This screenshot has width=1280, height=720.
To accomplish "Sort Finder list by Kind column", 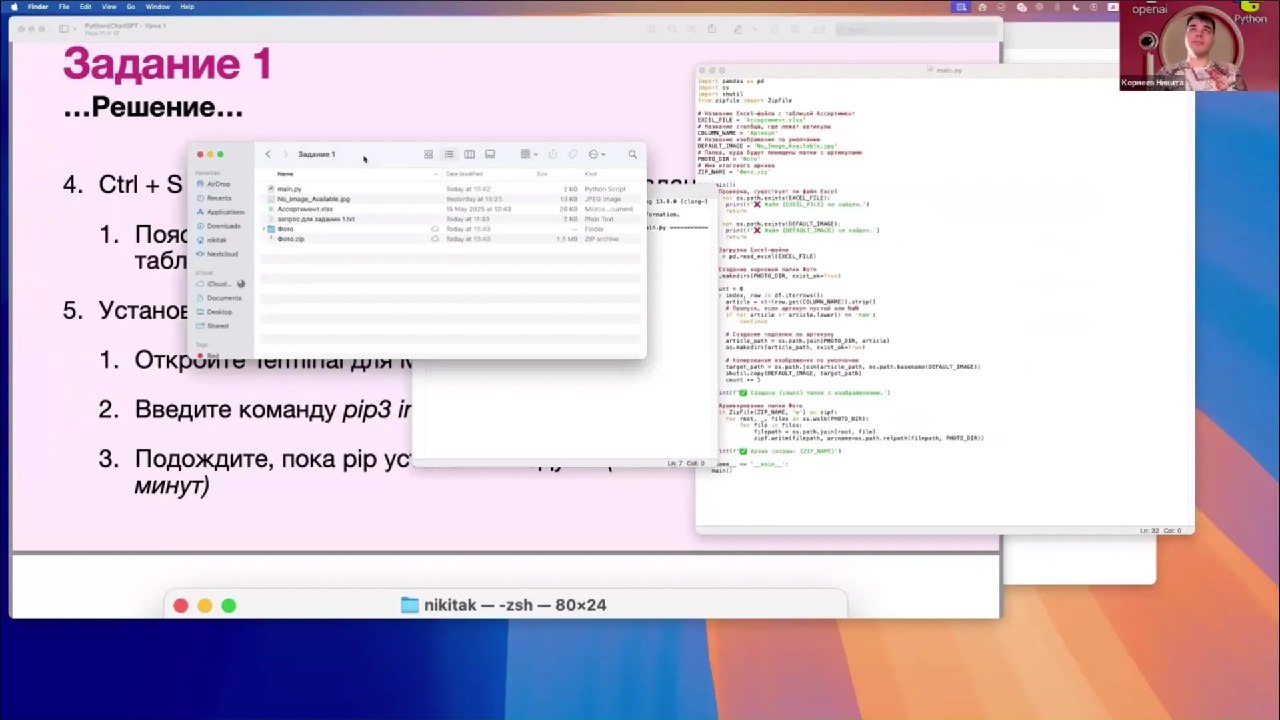I will point(591,174).
